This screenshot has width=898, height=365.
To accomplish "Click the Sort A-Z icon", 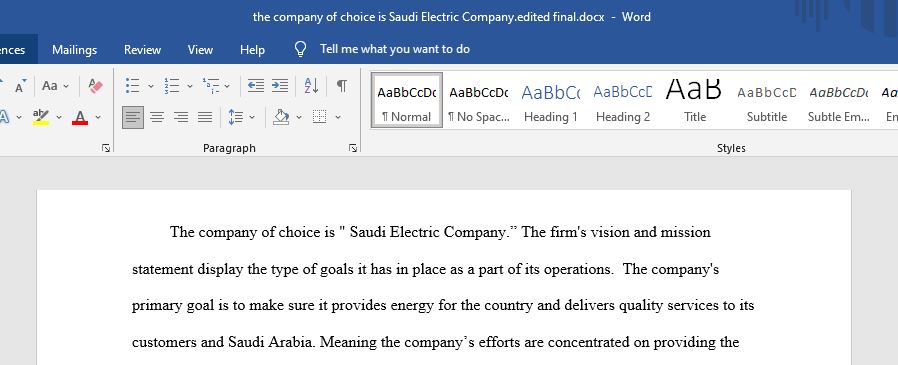I will (x=311, y=86).
